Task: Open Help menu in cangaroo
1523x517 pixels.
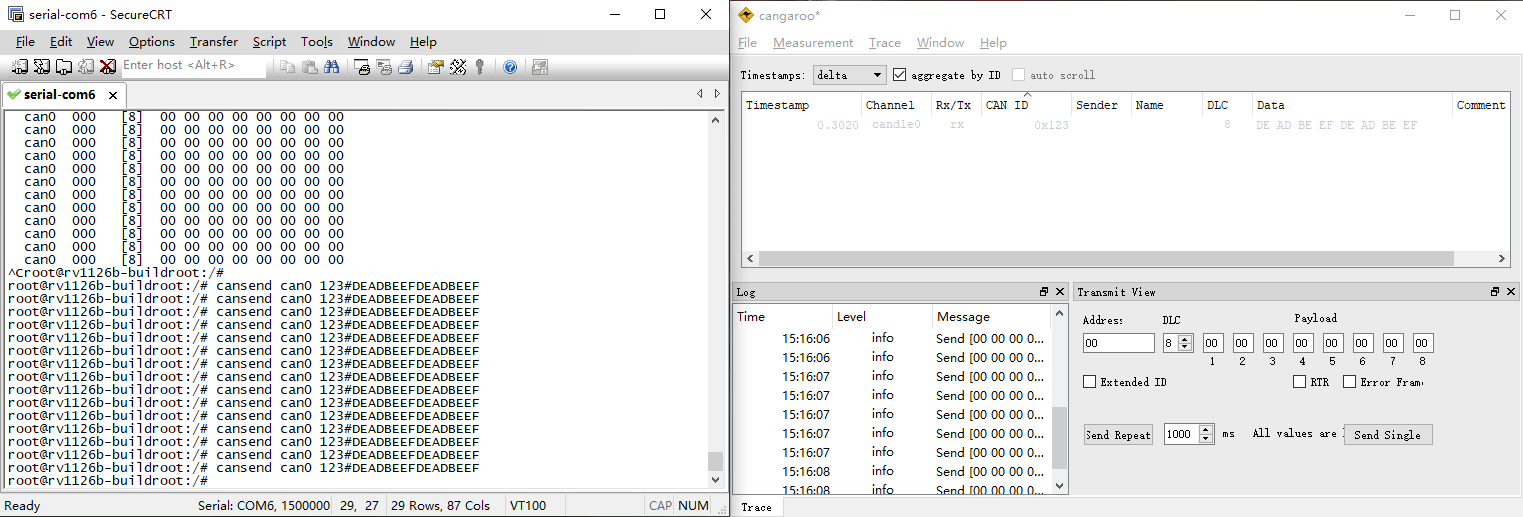Action: tap(993, 43)
